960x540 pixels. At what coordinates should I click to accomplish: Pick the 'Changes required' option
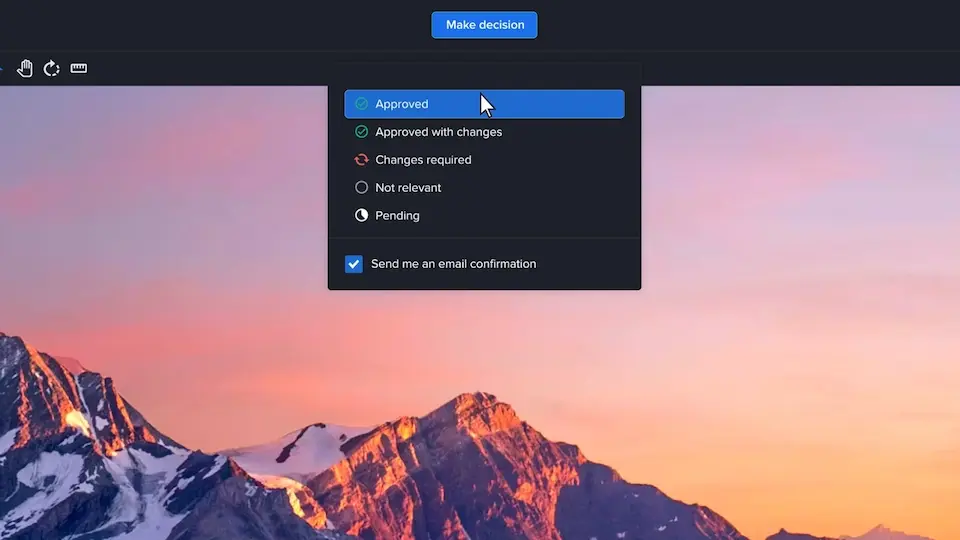(423, 160)
